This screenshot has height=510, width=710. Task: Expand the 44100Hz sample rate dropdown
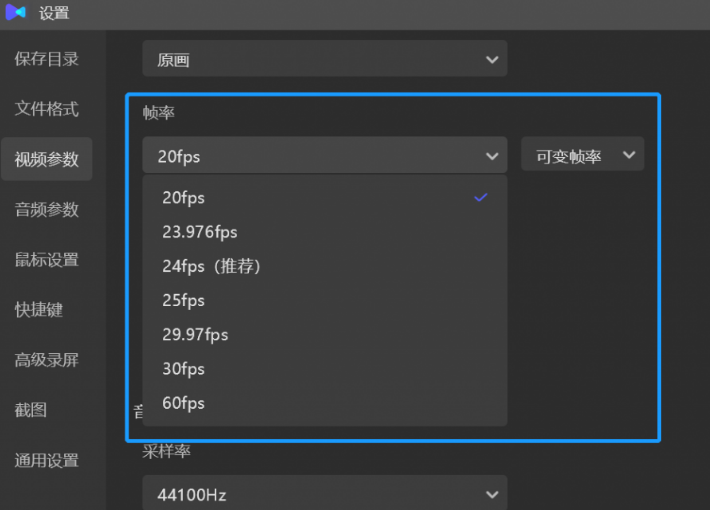[324, 494]
